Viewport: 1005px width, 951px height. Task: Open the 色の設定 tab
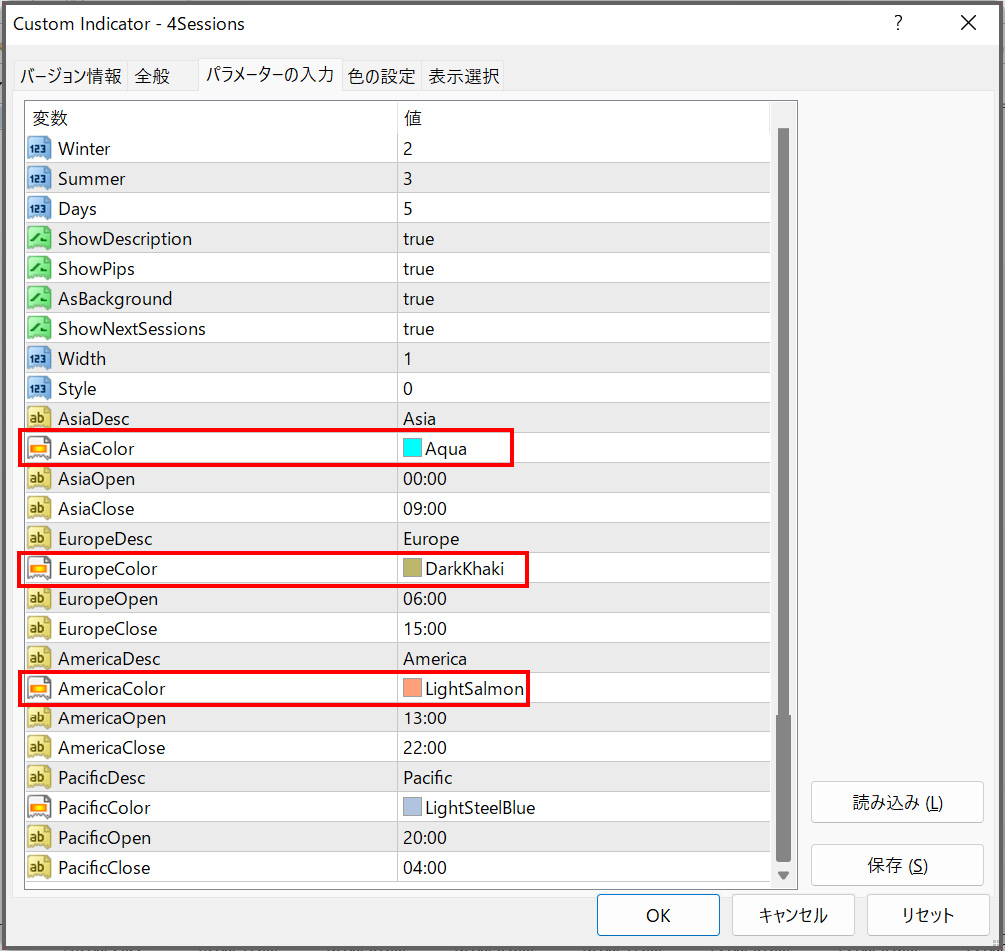pos(381,76)
